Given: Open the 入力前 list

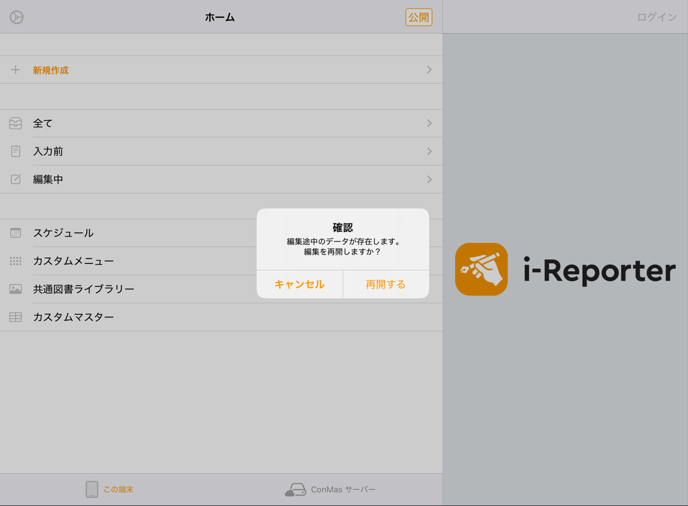Looking at the screenshot, I should [221, 151].
